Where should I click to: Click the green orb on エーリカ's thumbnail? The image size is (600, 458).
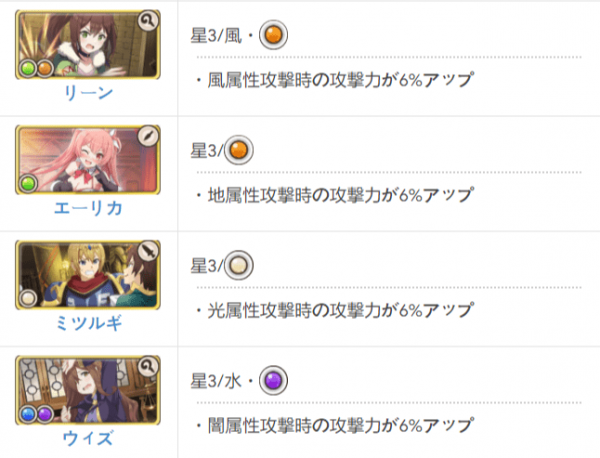(28, 184)
